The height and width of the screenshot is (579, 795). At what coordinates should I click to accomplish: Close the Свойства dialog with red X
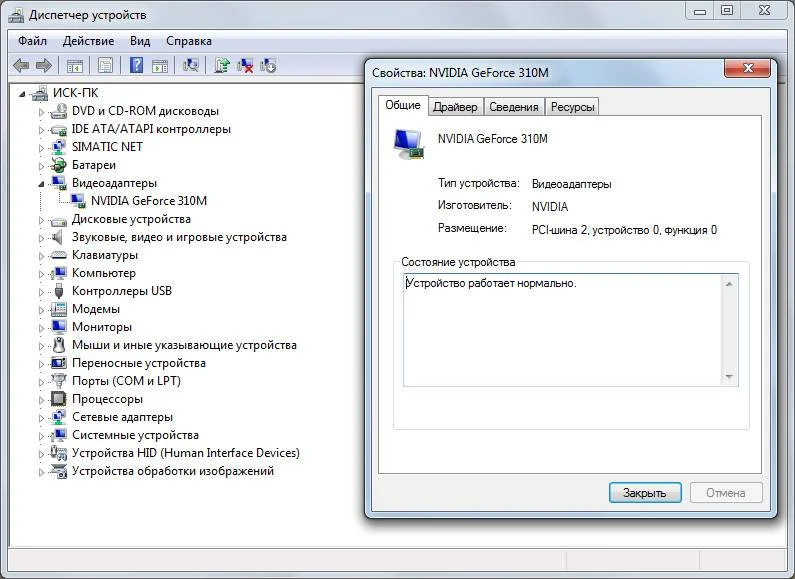click(x=748, y=68)
